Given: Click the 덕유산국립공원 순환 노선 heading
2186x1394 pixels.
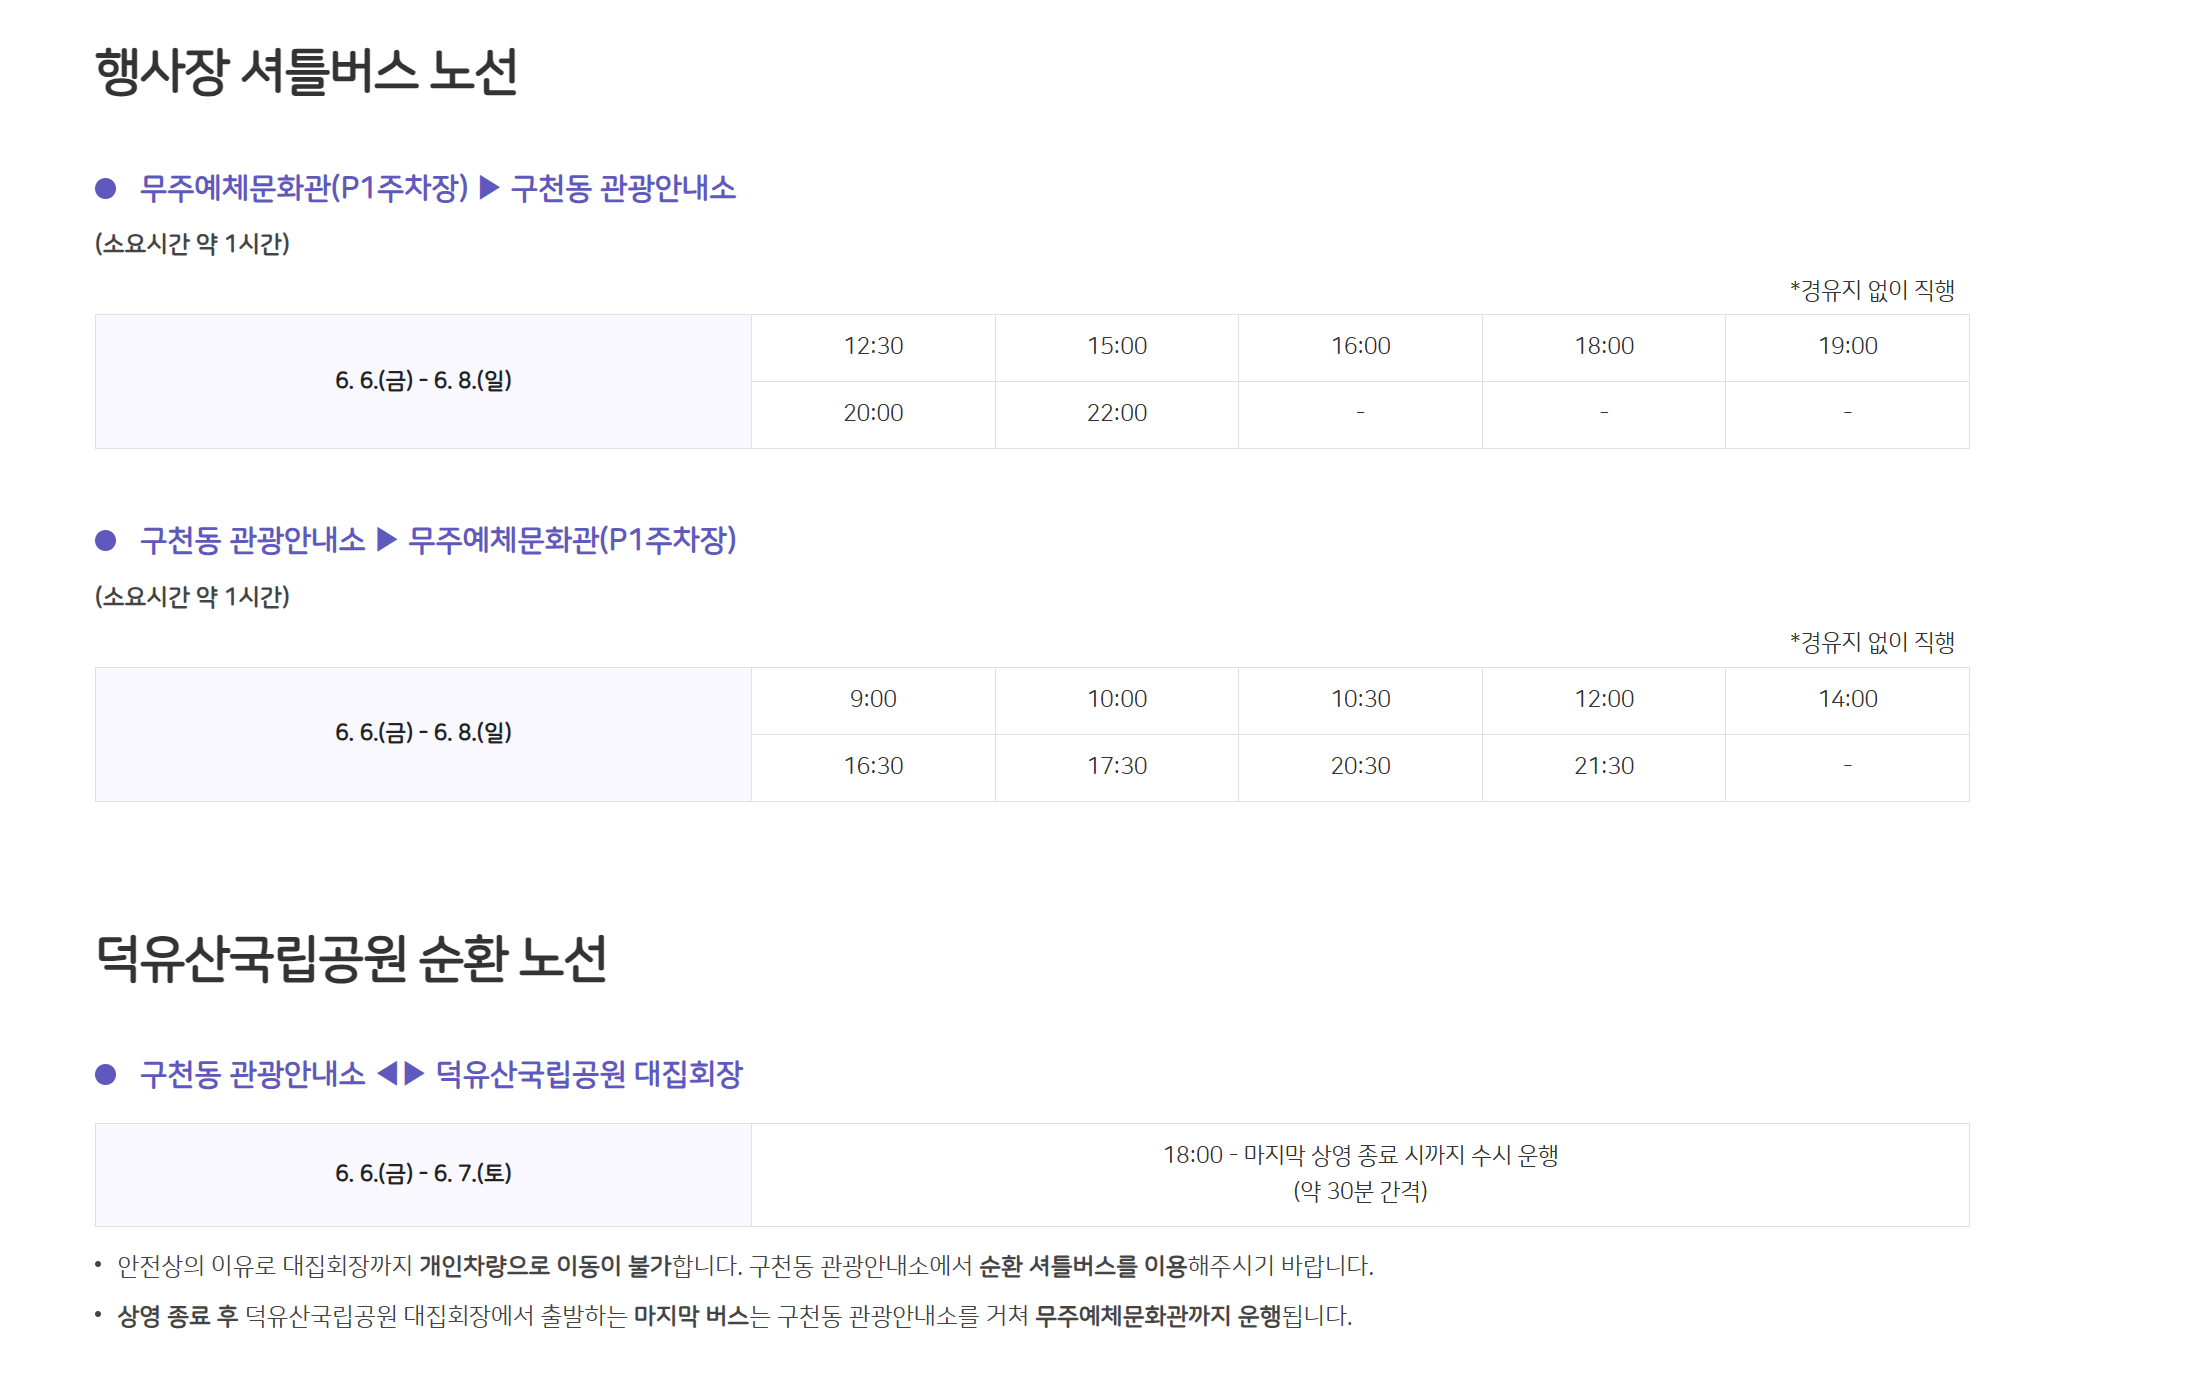Looking at the screenshot, I should point(351,959).
